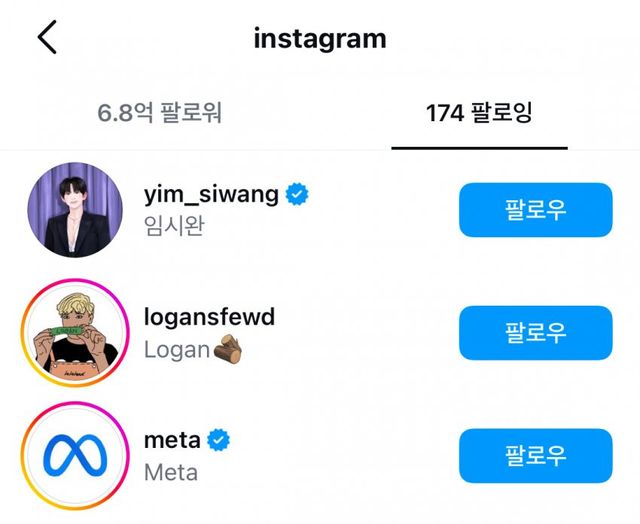This screenshot has width=640, height=524.
Task: View logansfewd's story avatar
Action: pyautogui.click(x=72, y=333)
